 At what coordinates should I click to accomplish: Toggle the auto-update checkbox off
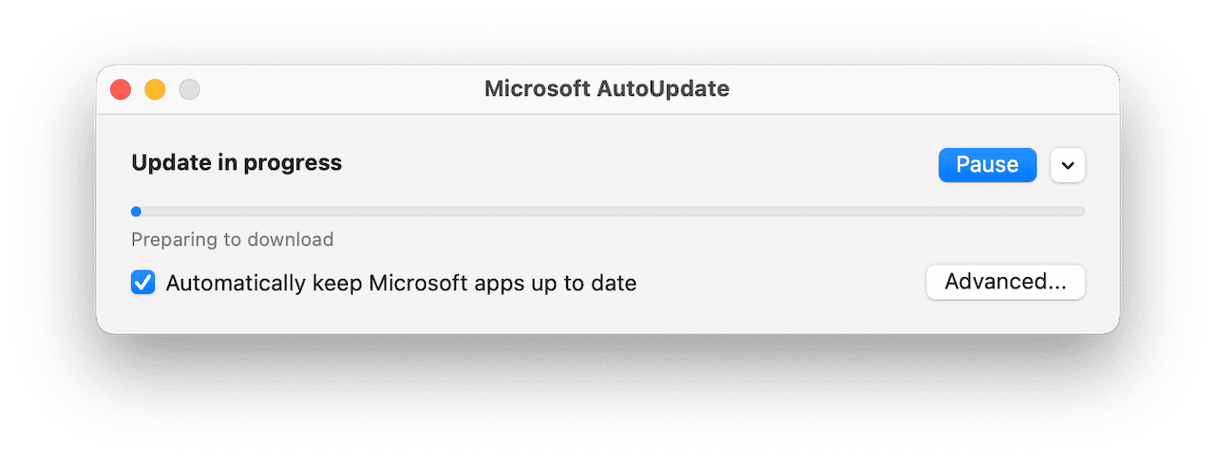coord(143,283)
